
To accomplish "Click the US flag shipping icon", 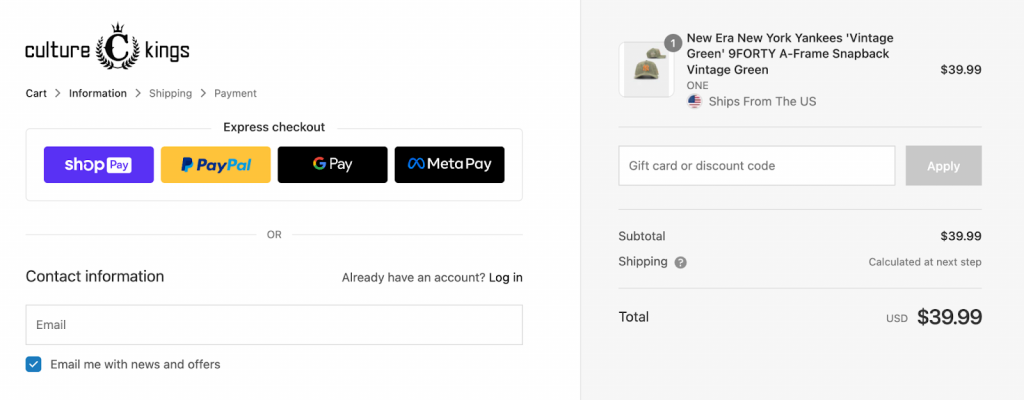I will (x=694, y=101).
